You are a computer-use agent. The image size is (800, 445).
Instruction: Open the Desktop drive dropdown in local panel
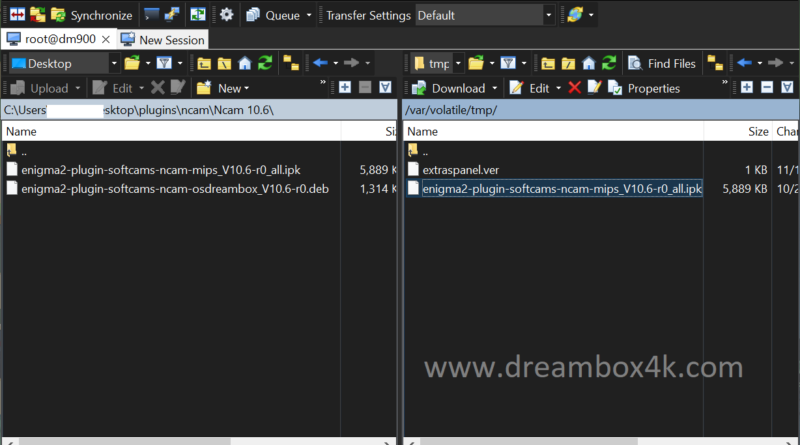[x=65, y=63]
